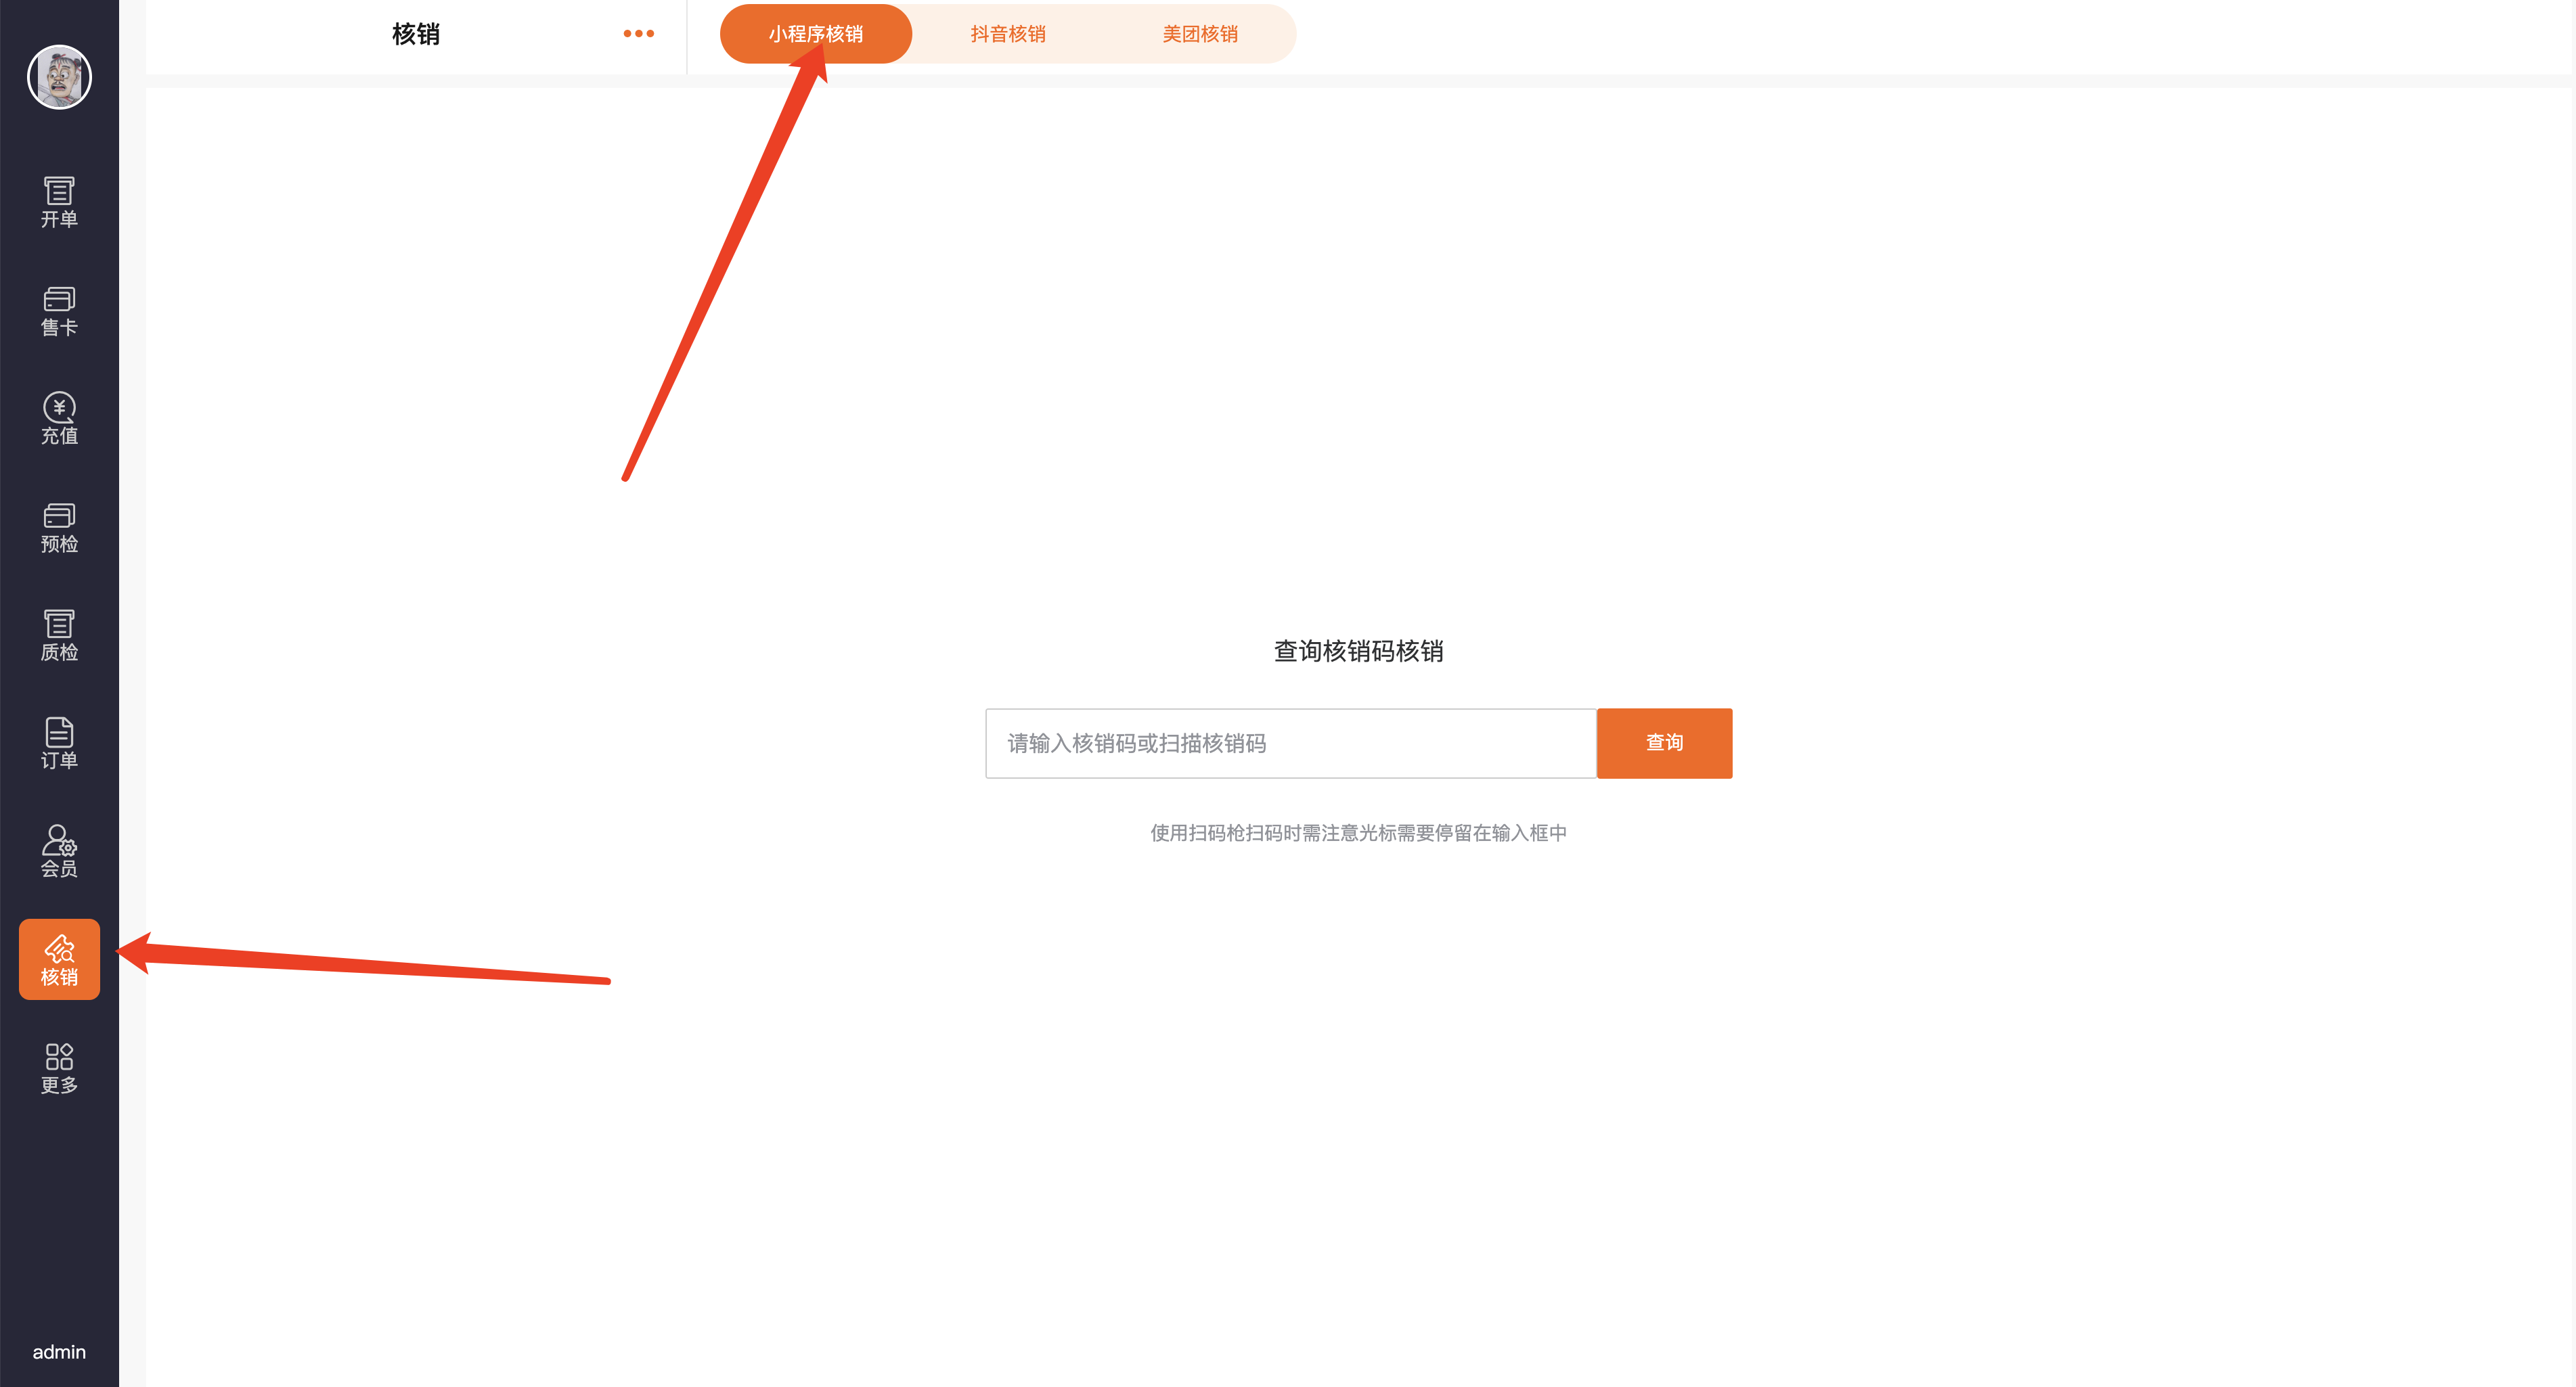The width and height of the screenshot is (2576, 1387).
Task: Select the 预检 pre-inspection sidebar icon
Action: 59,527
